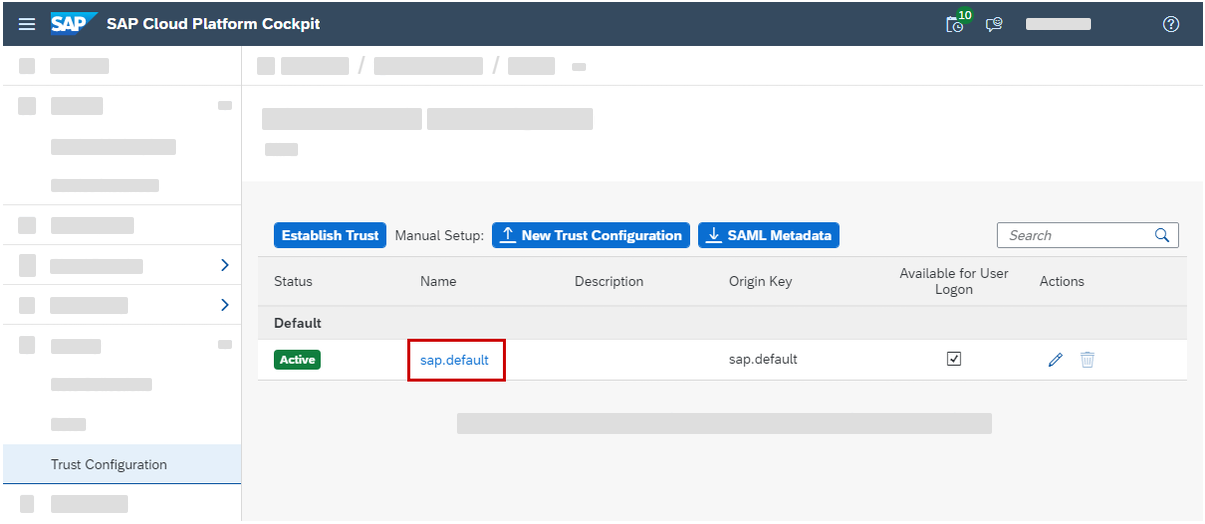The image size is (1205, 524).
Task: Click the Manual Setup label
Action: click(x=439, y=236)
